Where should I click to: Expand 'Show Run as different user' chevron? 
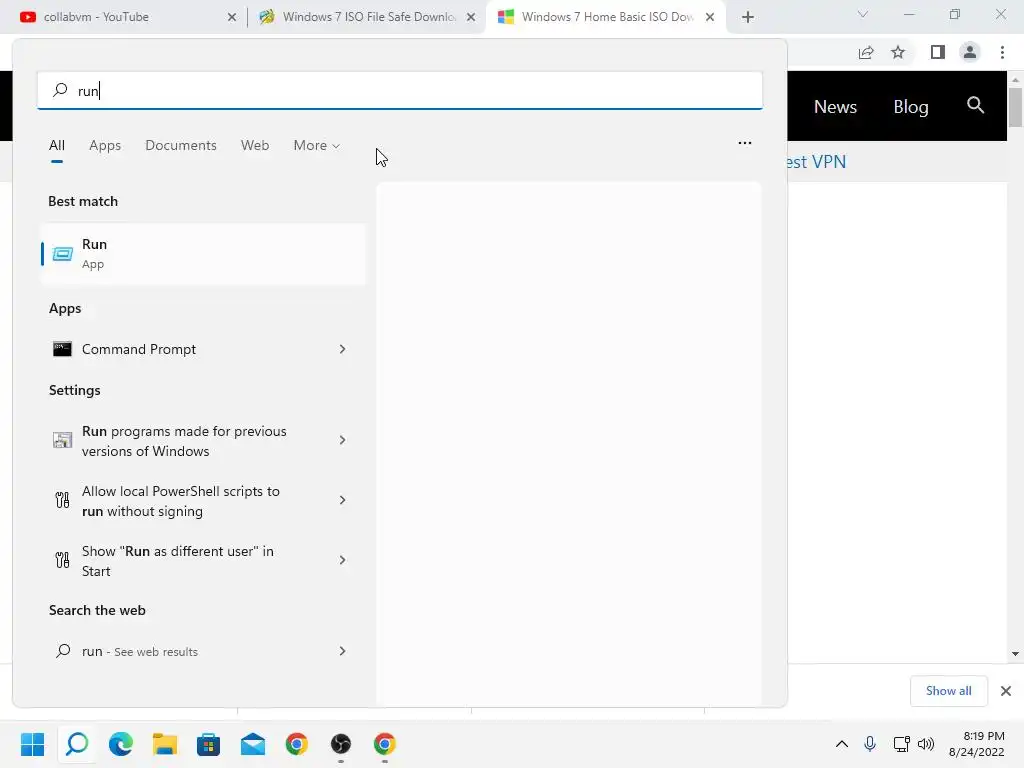(342, 560)
